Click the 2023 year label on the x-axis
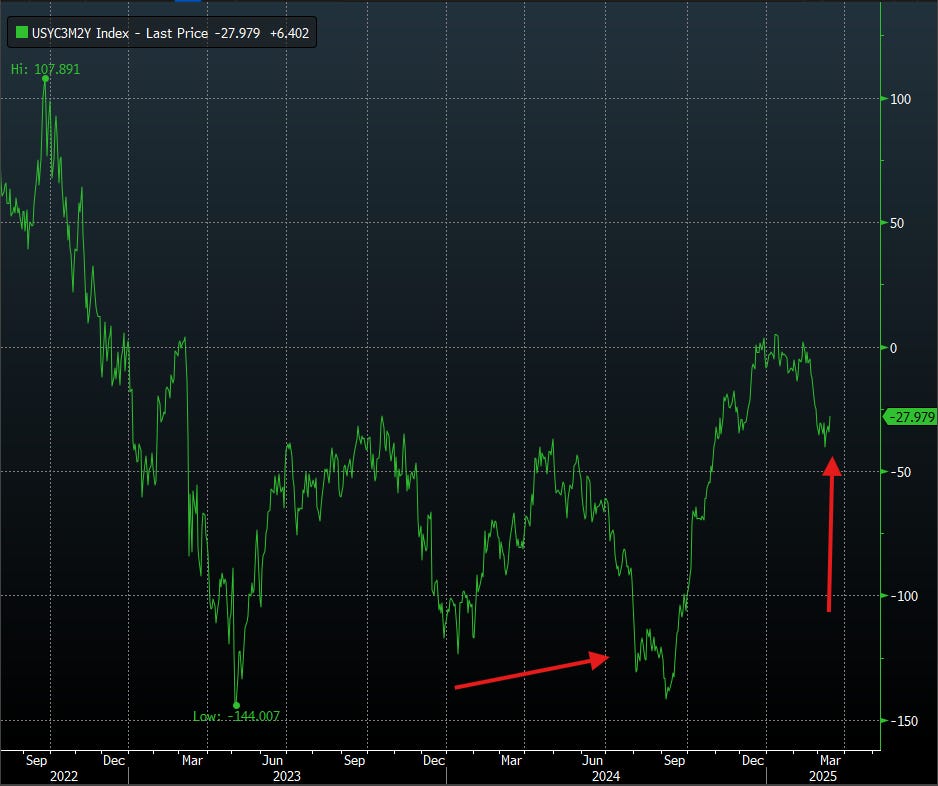Viewport: 938px width, 786px height. coord(287,776)
